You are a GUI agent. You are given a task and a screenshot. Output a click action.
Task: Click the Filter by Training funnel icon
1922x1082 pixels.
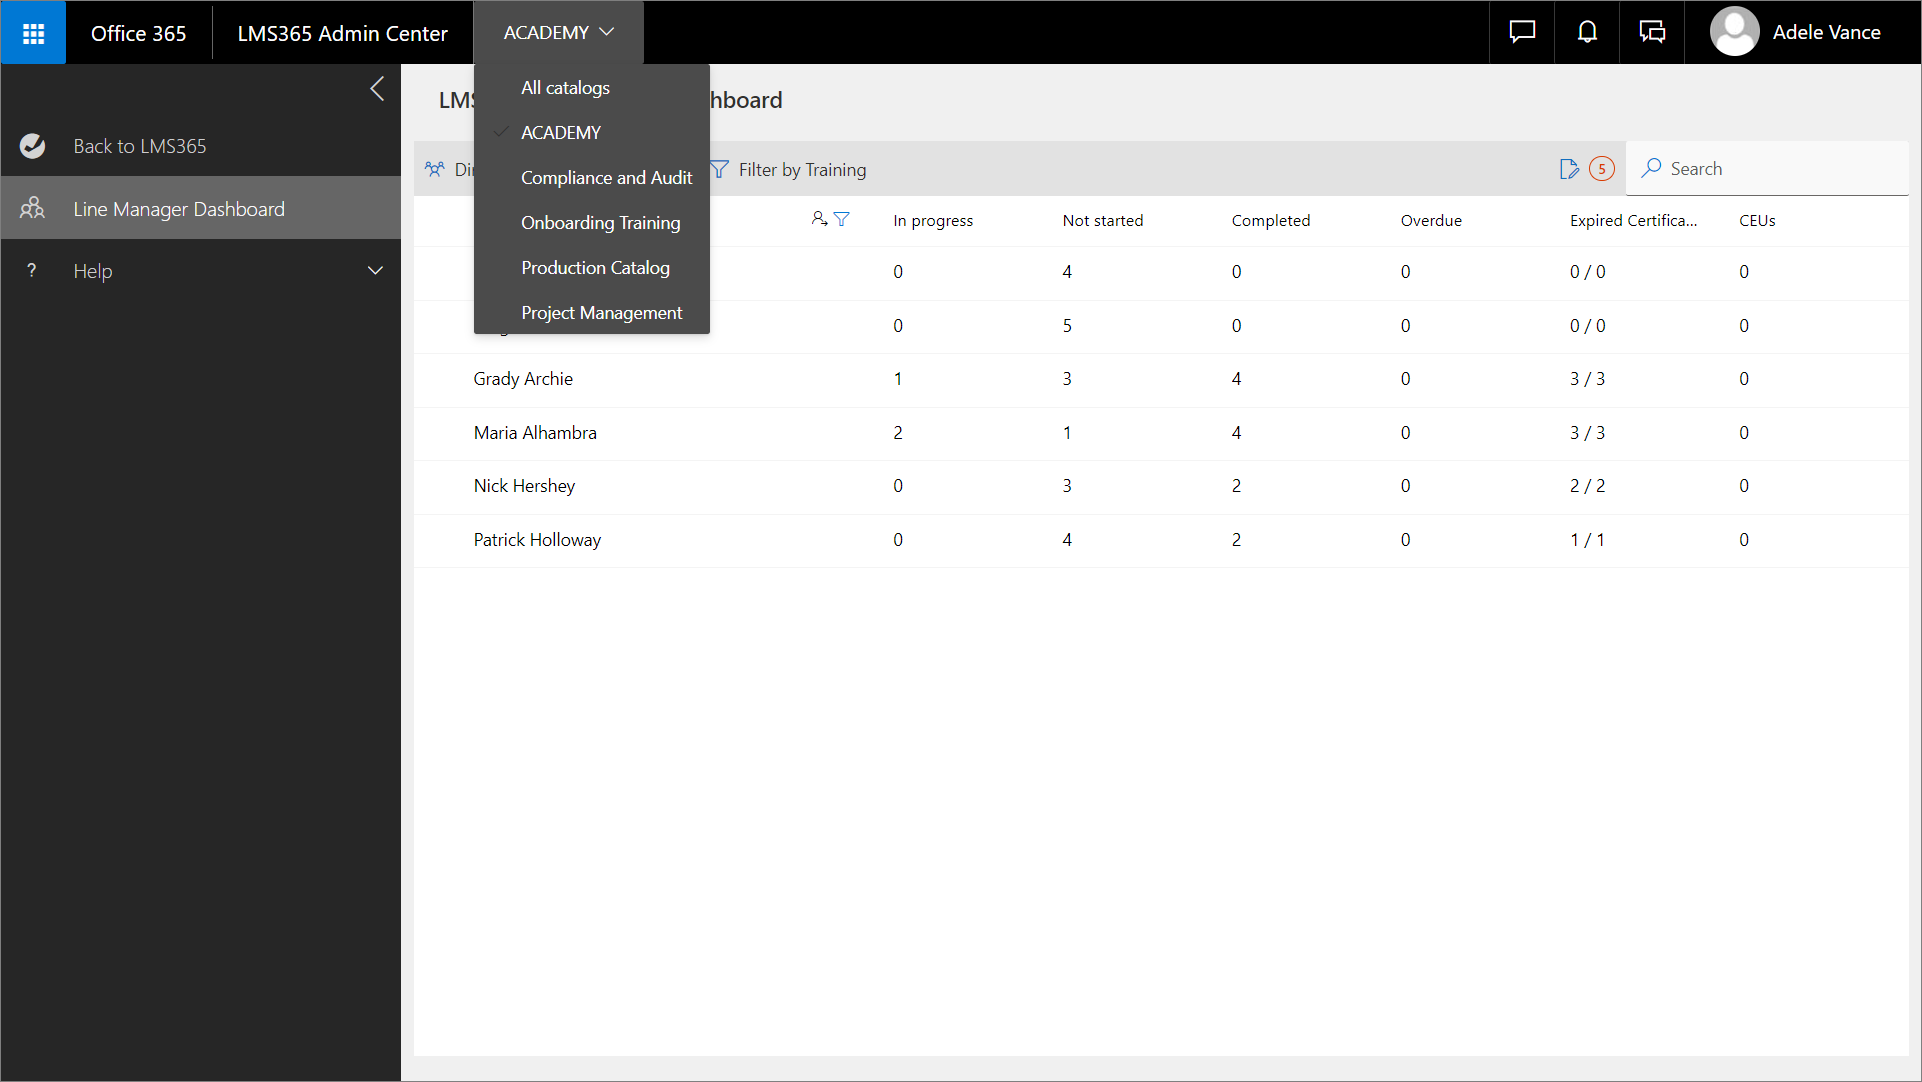coord(720,170)
